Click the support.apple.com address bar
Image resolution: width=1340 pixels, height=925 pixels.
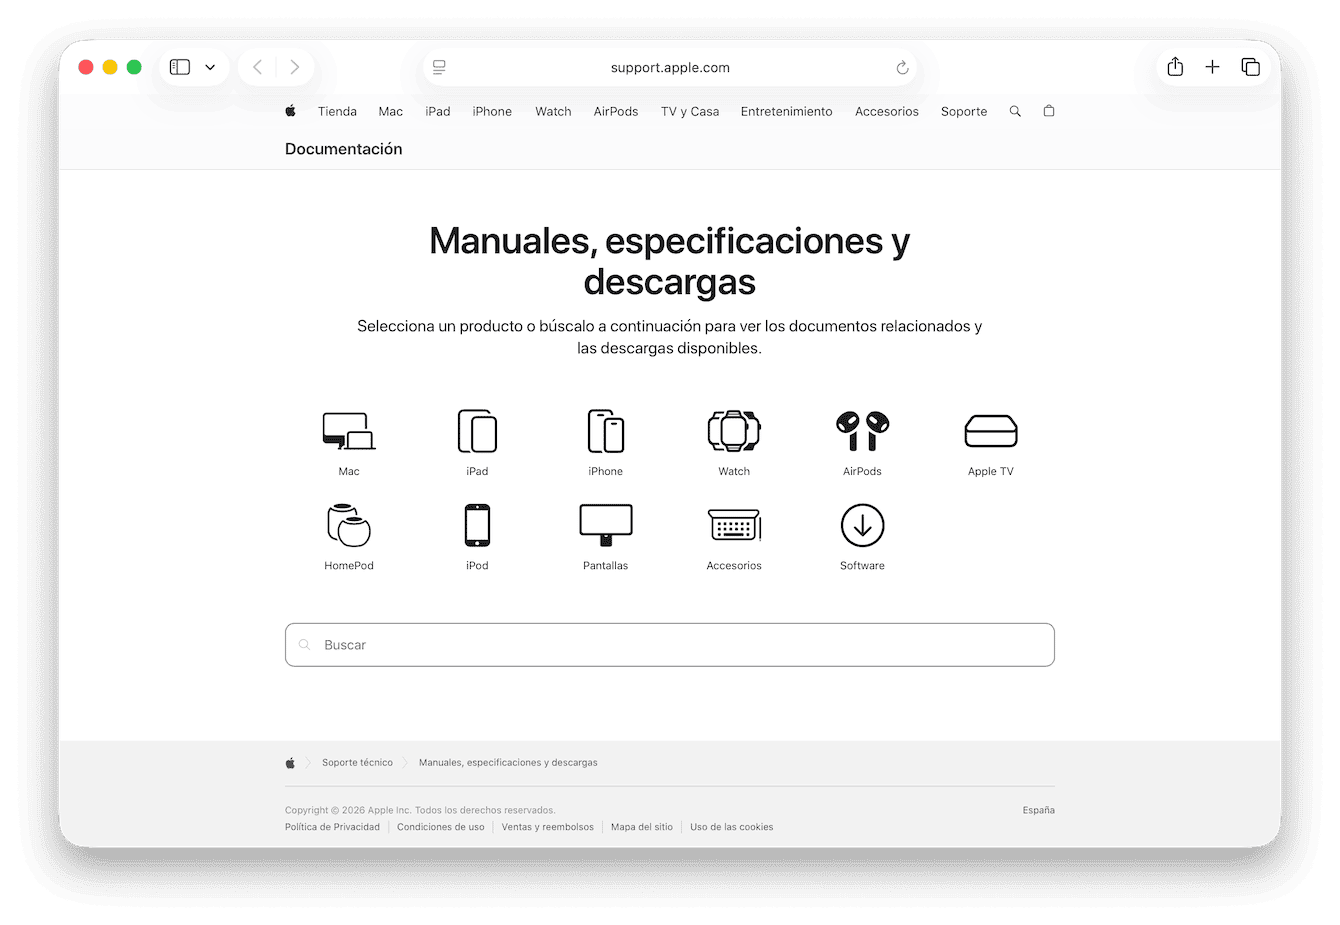(670, 68)
